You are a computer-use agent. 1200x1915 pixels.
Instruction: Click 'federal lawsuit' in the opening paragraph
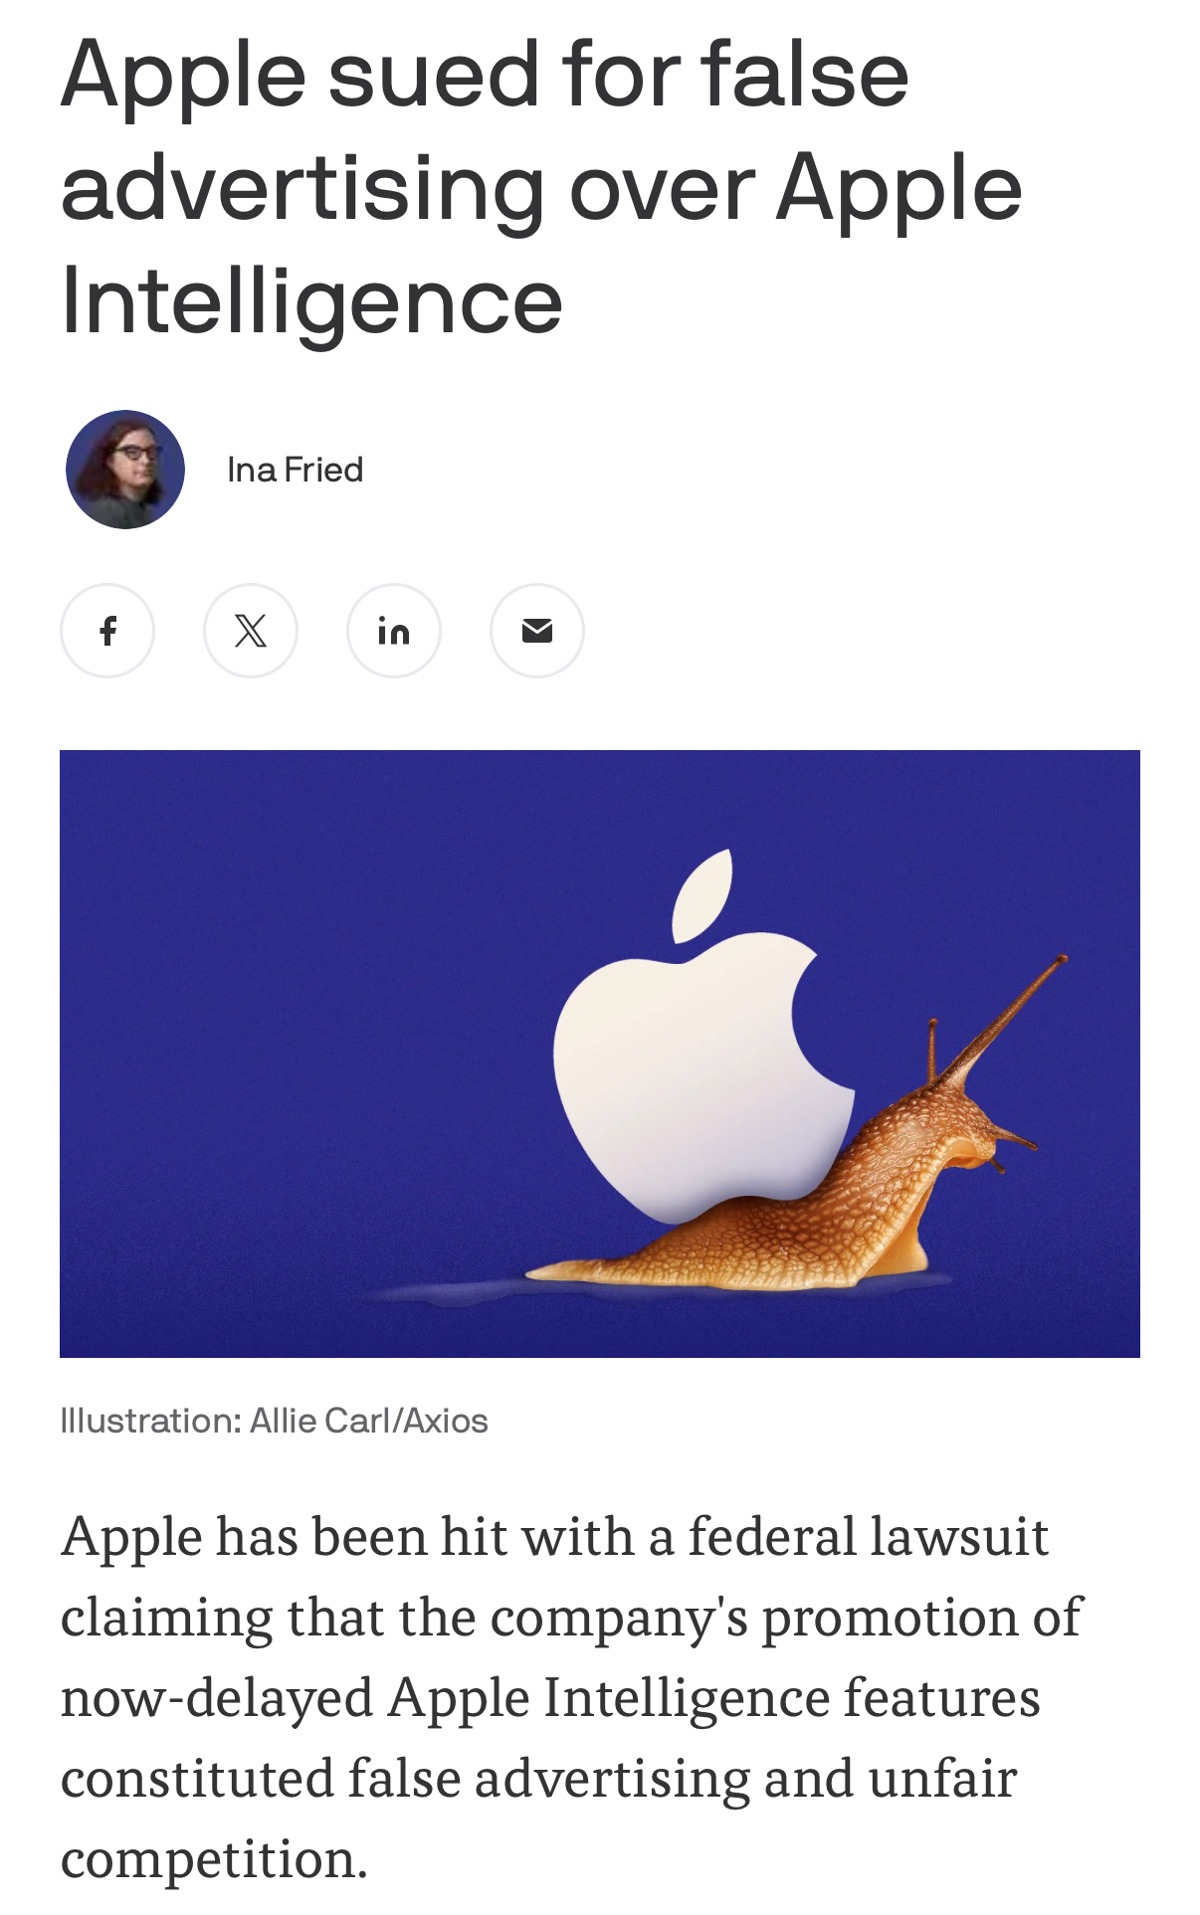(868, 1536)
